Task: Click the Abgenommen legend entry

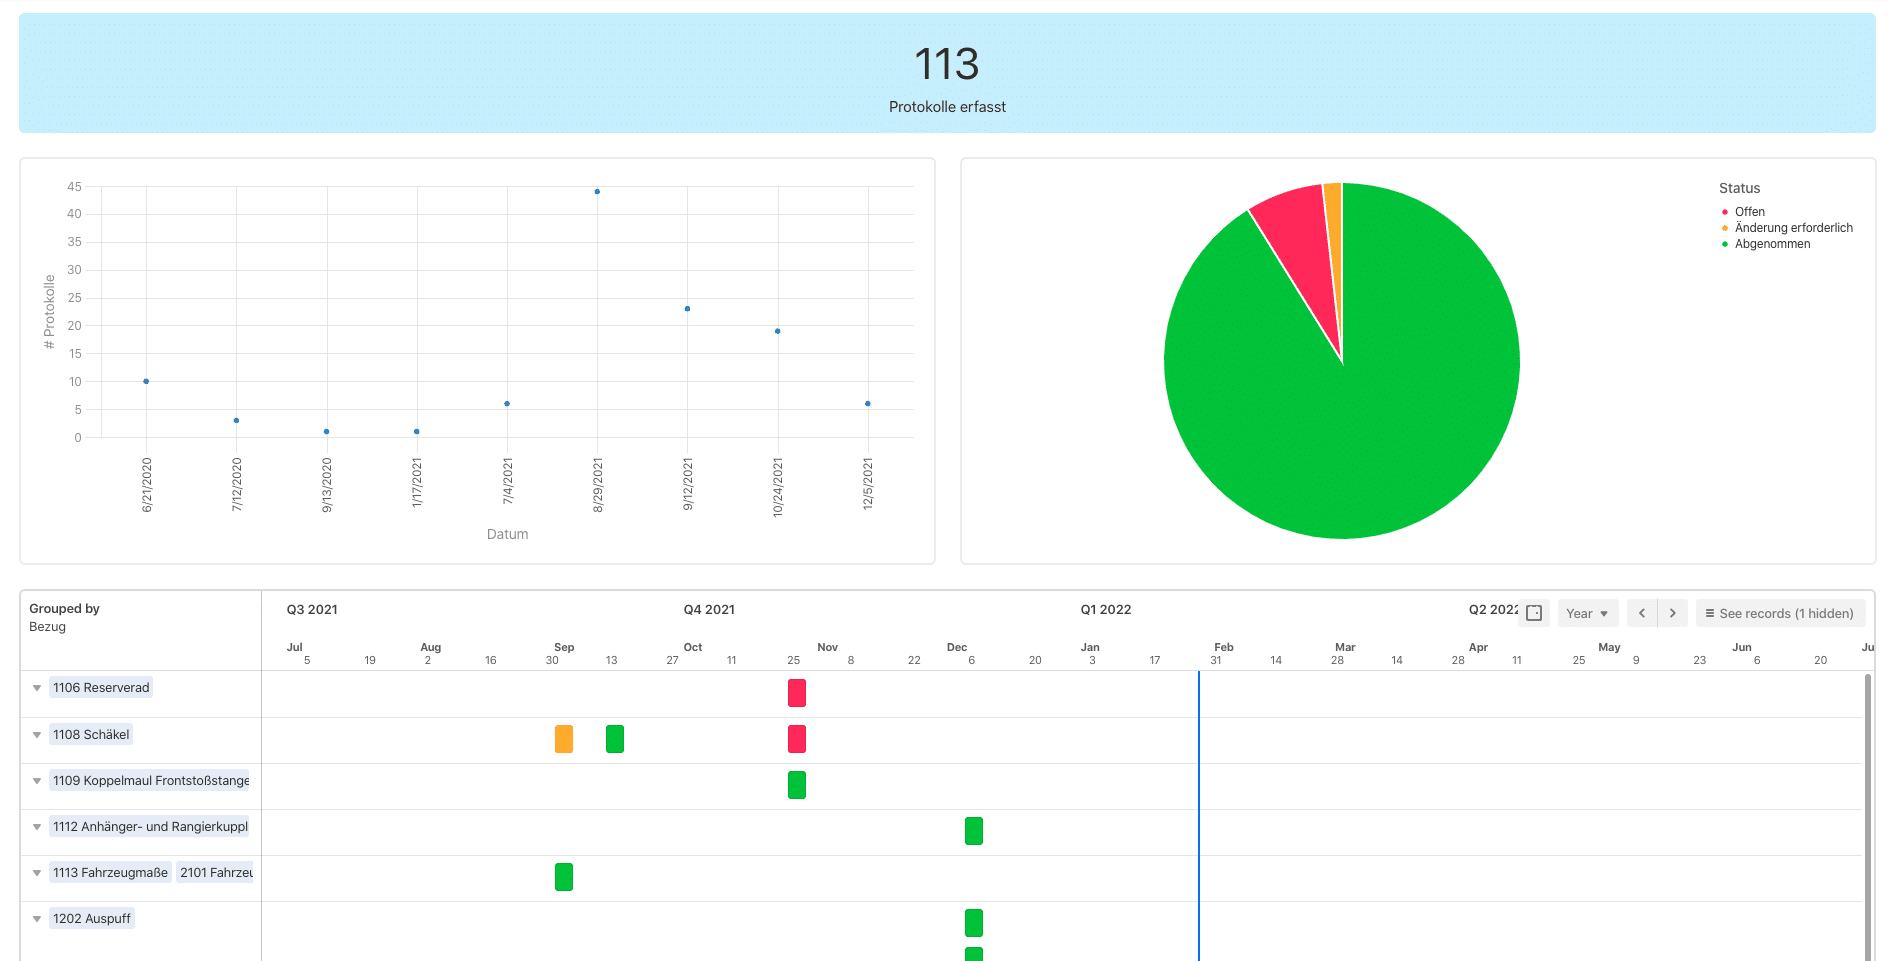Action: coord(1766,244)
